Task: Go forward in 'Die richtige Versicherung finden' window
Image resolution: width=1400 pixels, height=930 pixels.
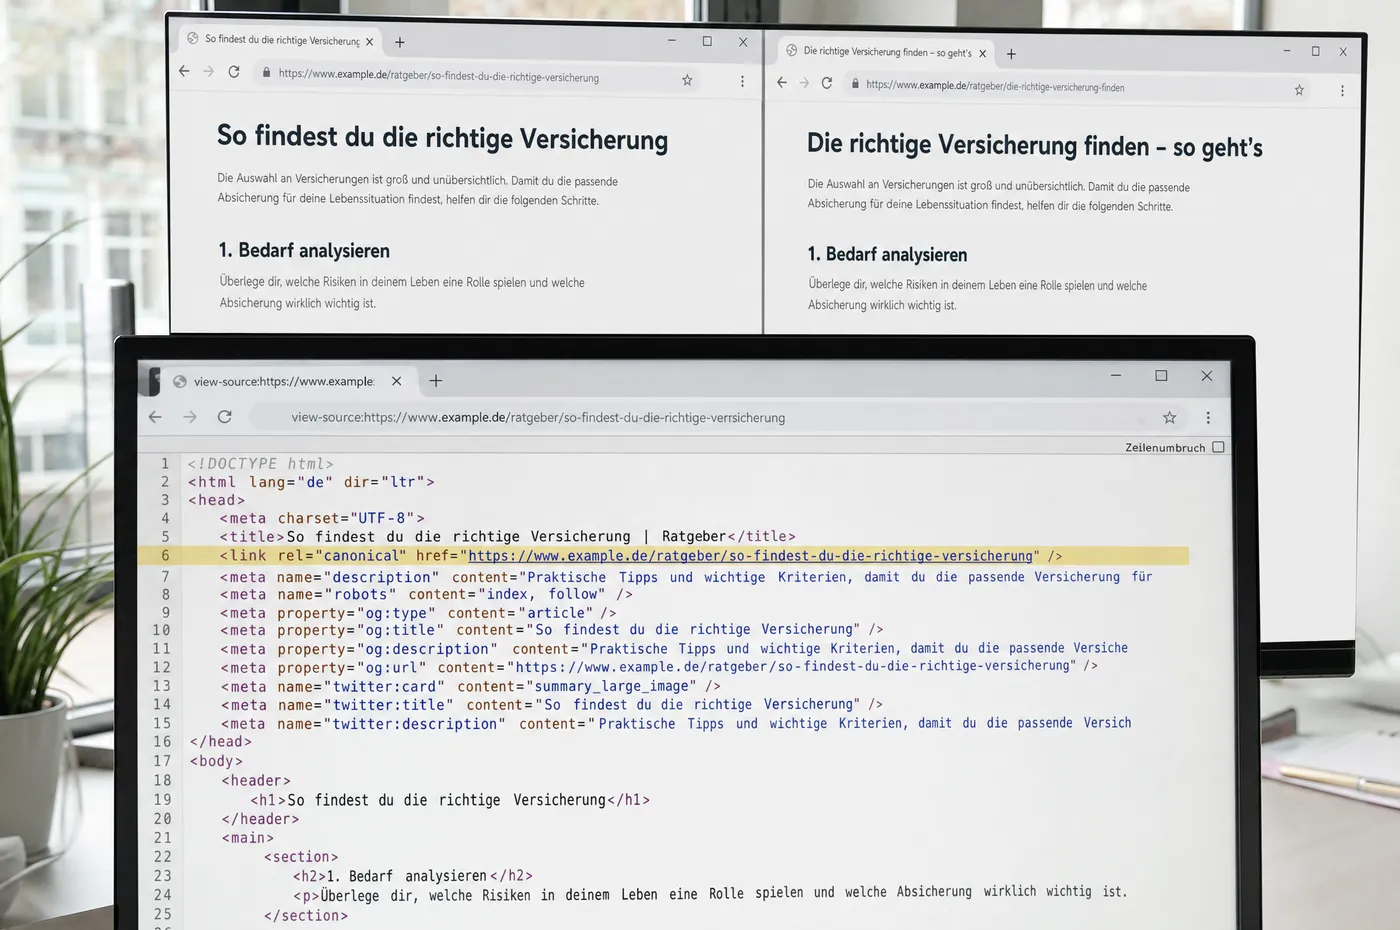Action: (x=804, y=83)
